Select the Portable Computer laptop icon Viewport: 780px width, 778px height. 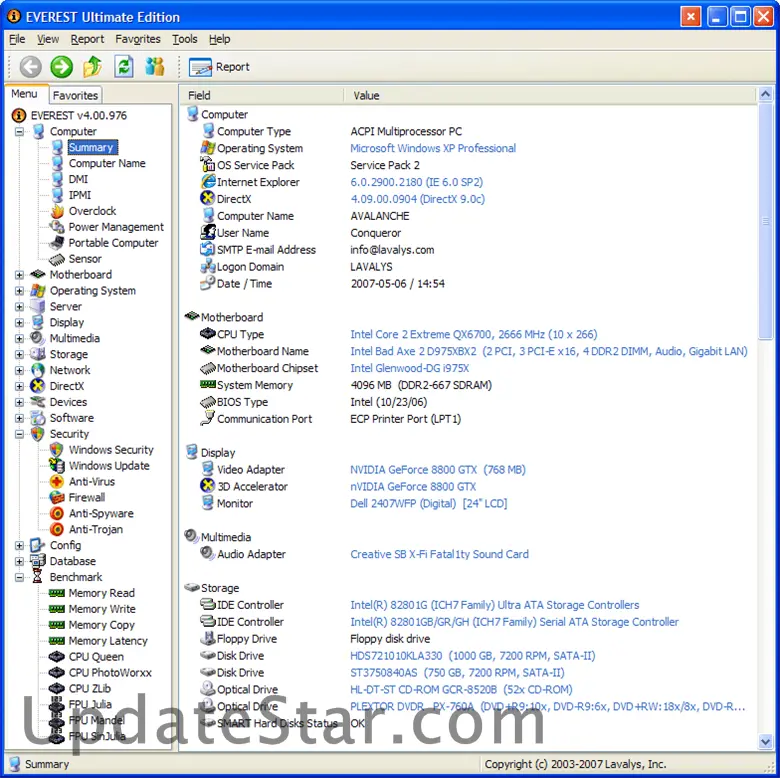tap(57, 243)
